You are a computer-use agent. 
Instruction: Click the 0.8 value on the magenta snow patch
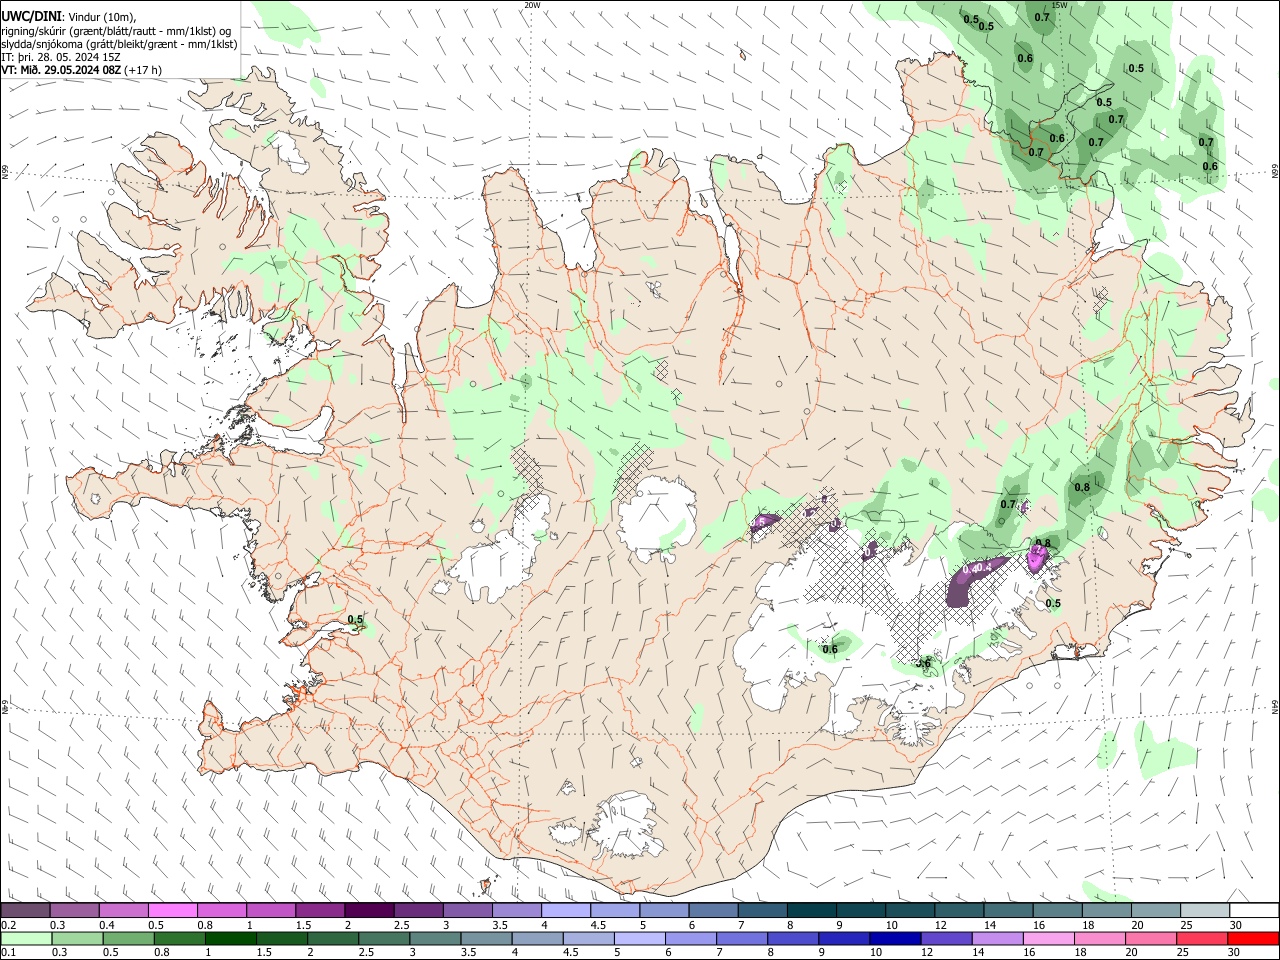1043,543
